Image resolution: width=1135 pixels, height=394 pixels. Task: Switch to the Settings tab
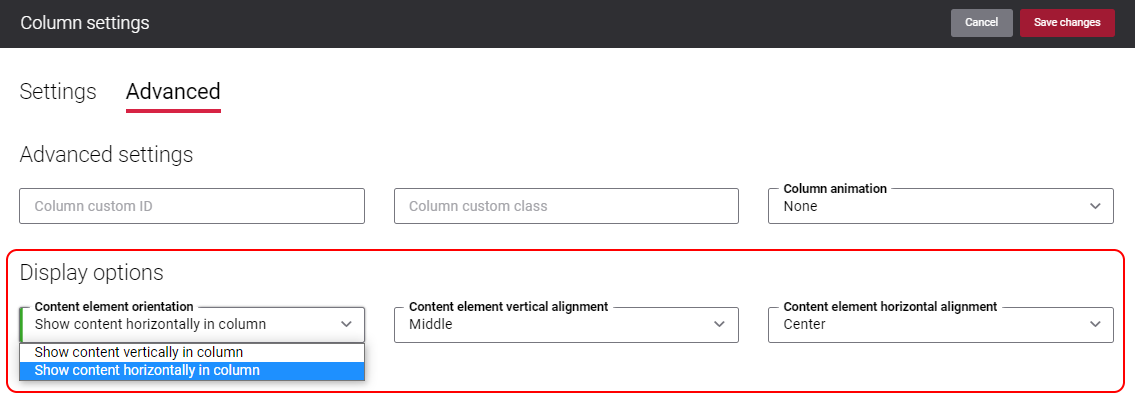pos(58,92)
